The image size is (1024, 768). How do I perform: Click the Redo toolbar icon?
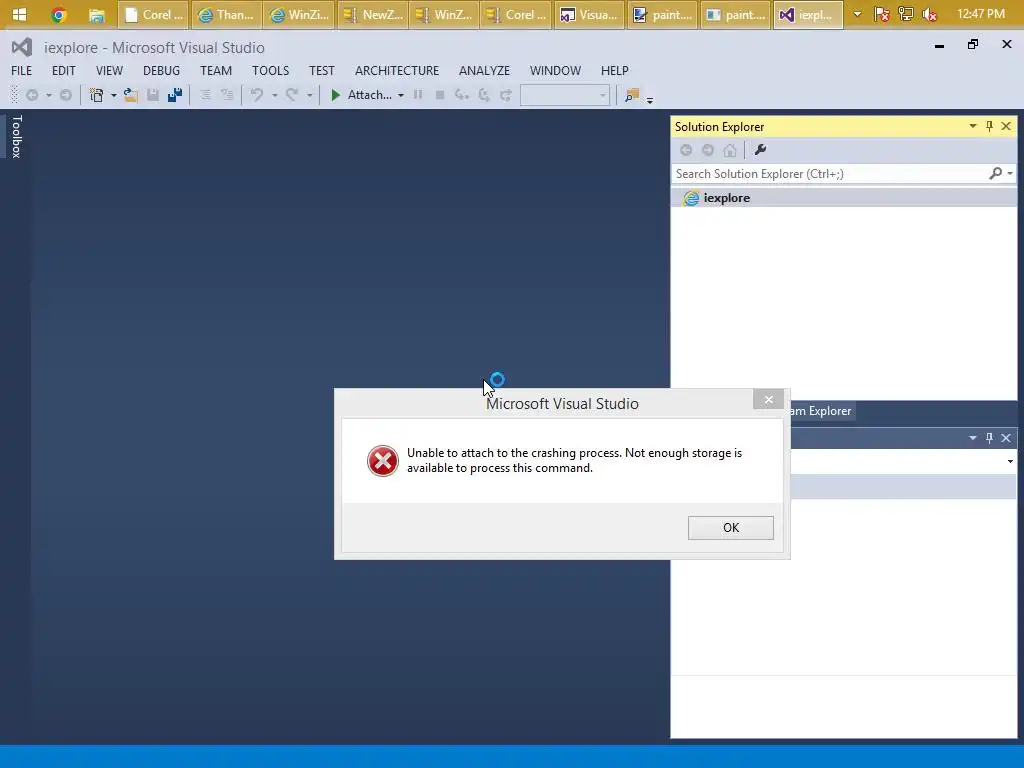pos(292,95)
